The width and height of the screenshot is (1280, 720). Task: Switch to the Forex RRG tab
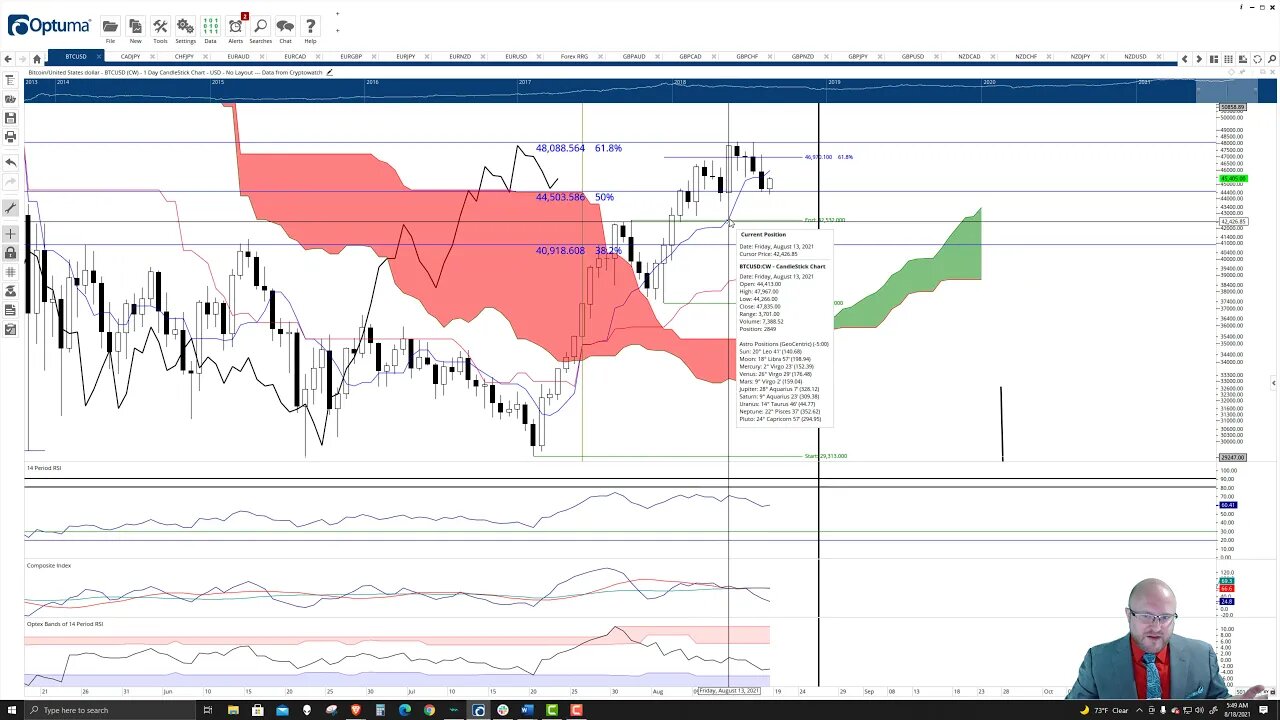point(575,57)
